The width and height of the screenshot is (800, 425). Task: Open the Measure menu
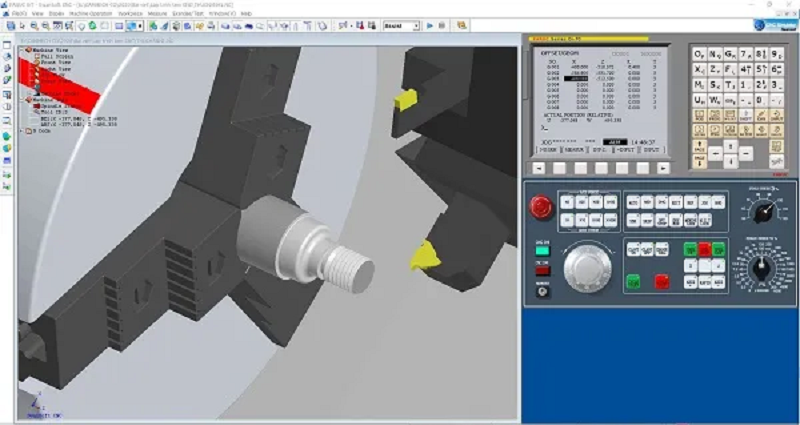point(157,13)
